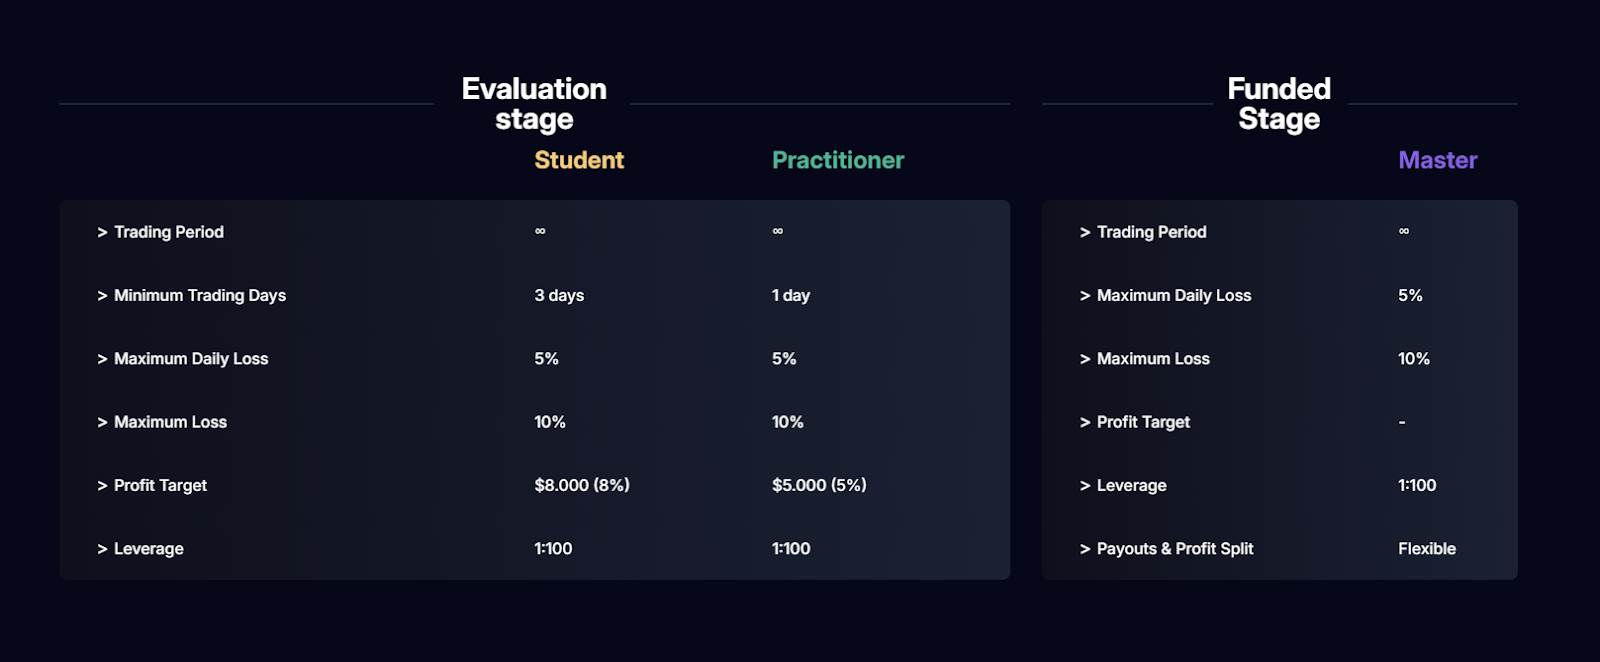Click infinity symbol under Practitioner
The width and height of the screenshot is (1600, 662).
click(x=777, y=231)
